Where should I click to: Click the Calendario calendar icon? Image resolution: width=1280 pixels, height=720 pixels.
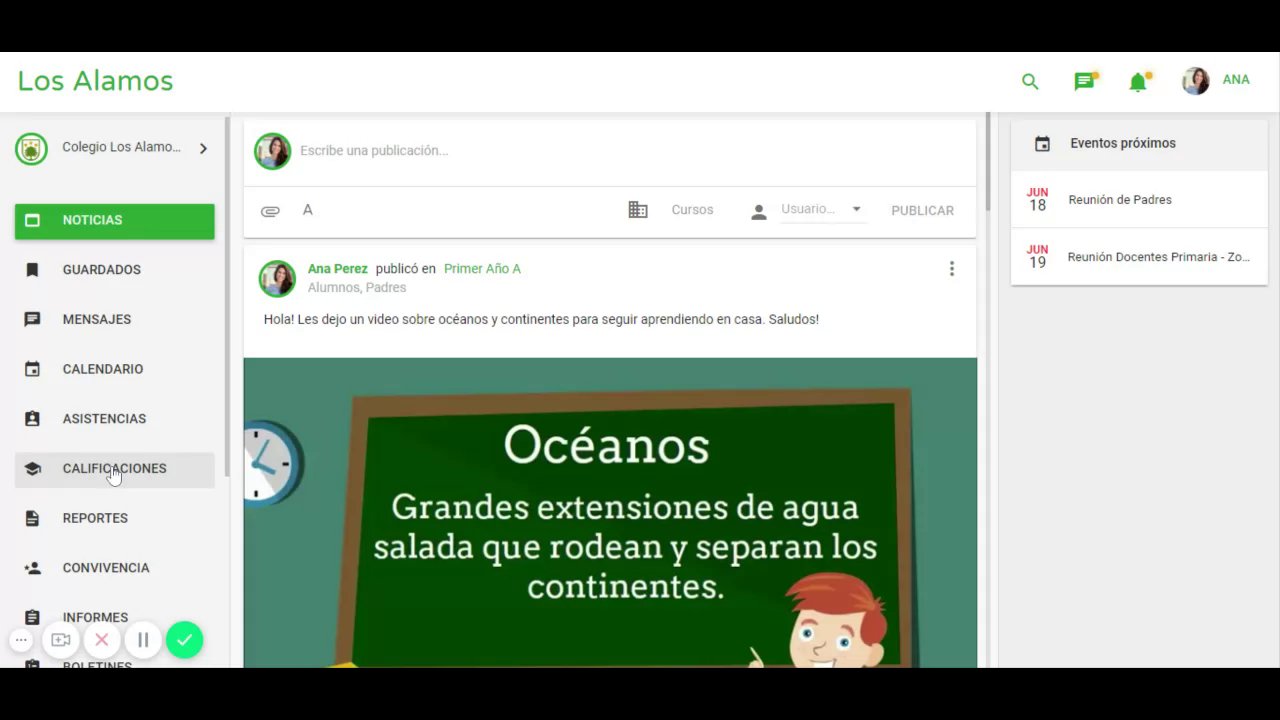coord(32,369)
